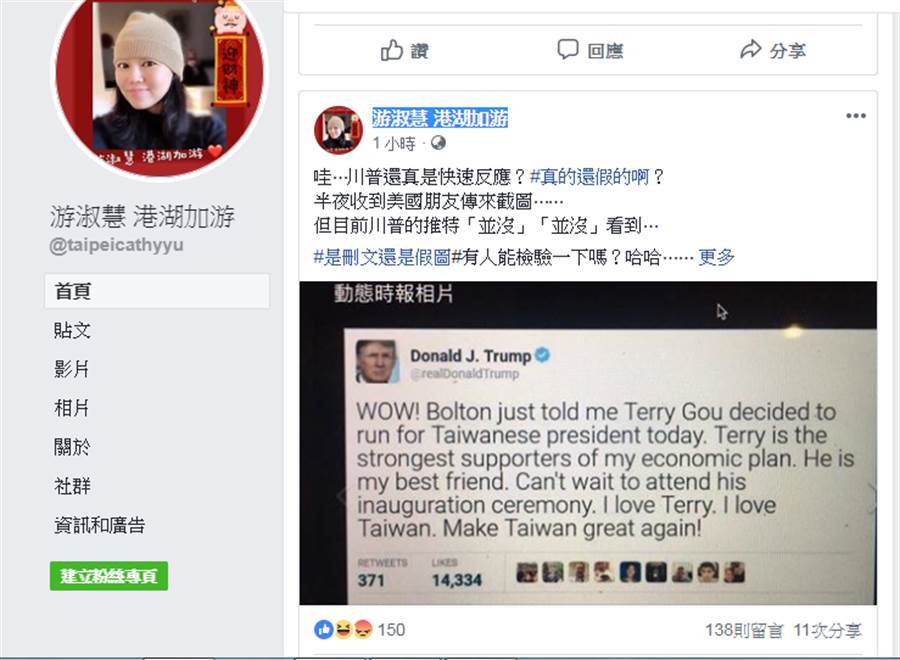Click the thumbs-up 讚 icon
Screen dimensions: 900x660
tap(392, 51)
